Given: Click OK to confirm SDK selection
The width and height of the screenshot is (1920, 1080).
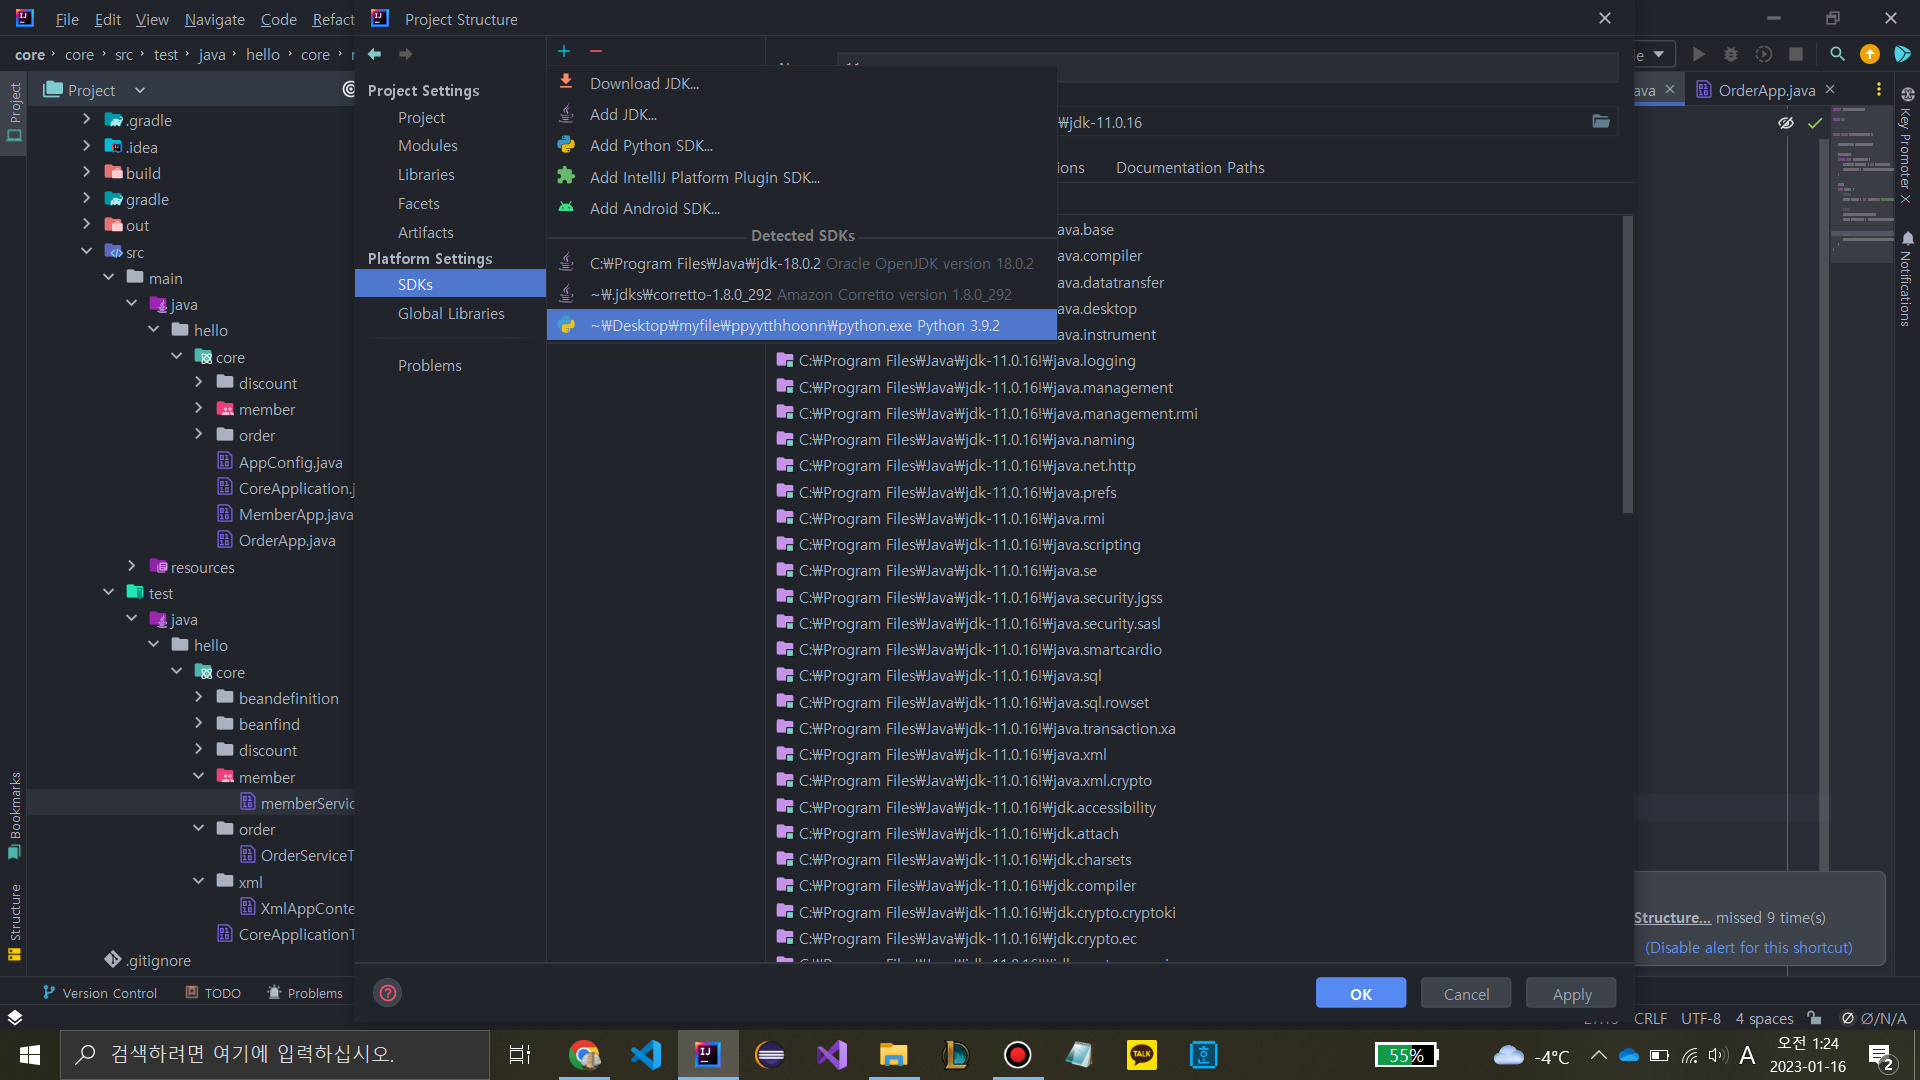Looking at the screenshot, I should point(1361,993).
